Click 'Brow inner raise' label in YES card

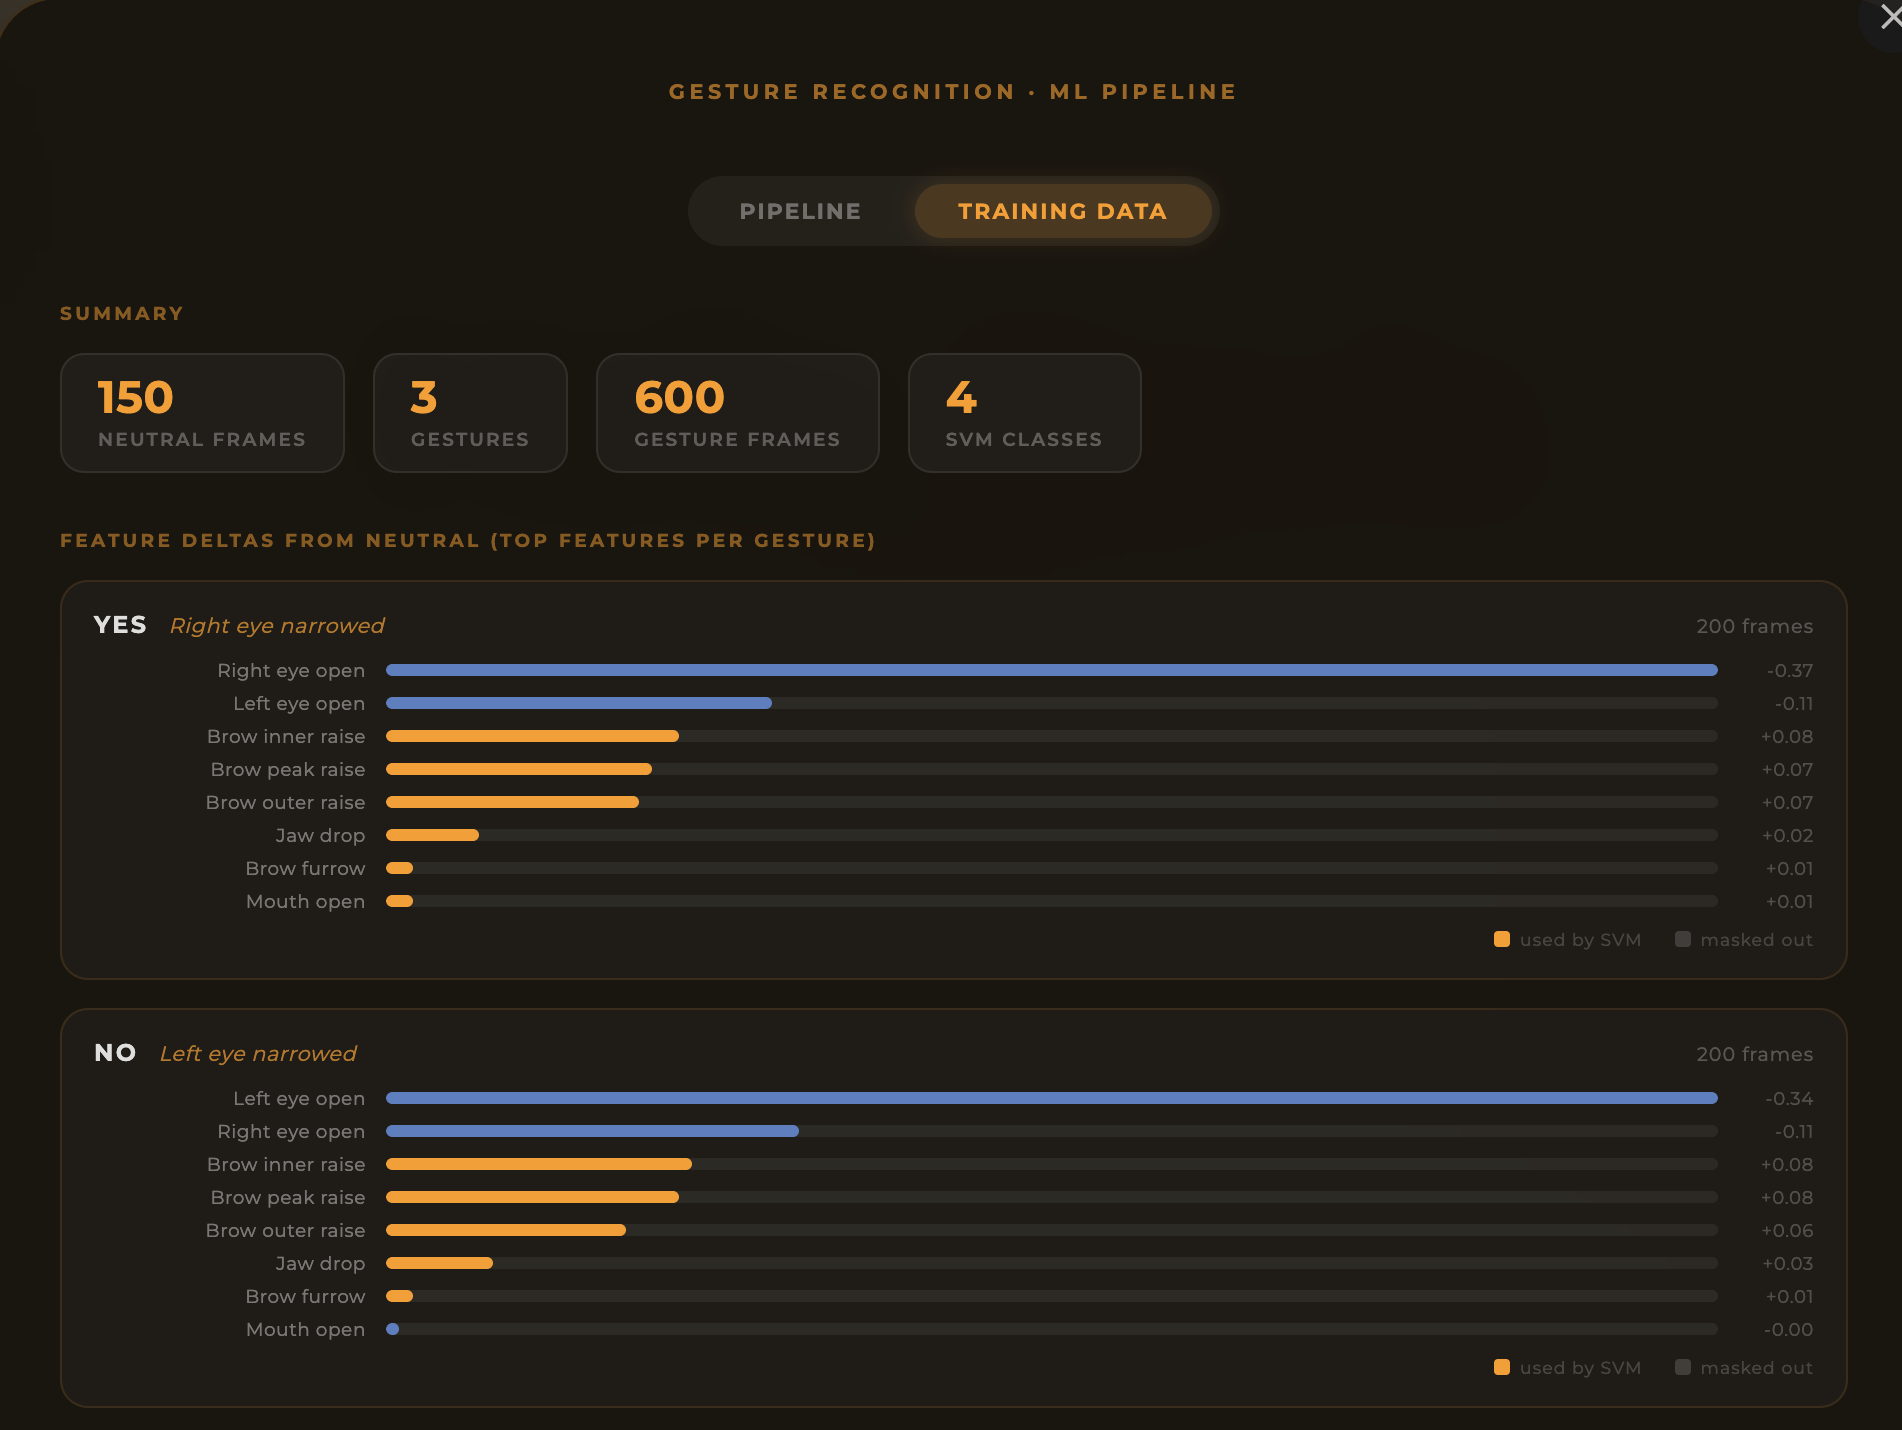(x=286, y=736)
